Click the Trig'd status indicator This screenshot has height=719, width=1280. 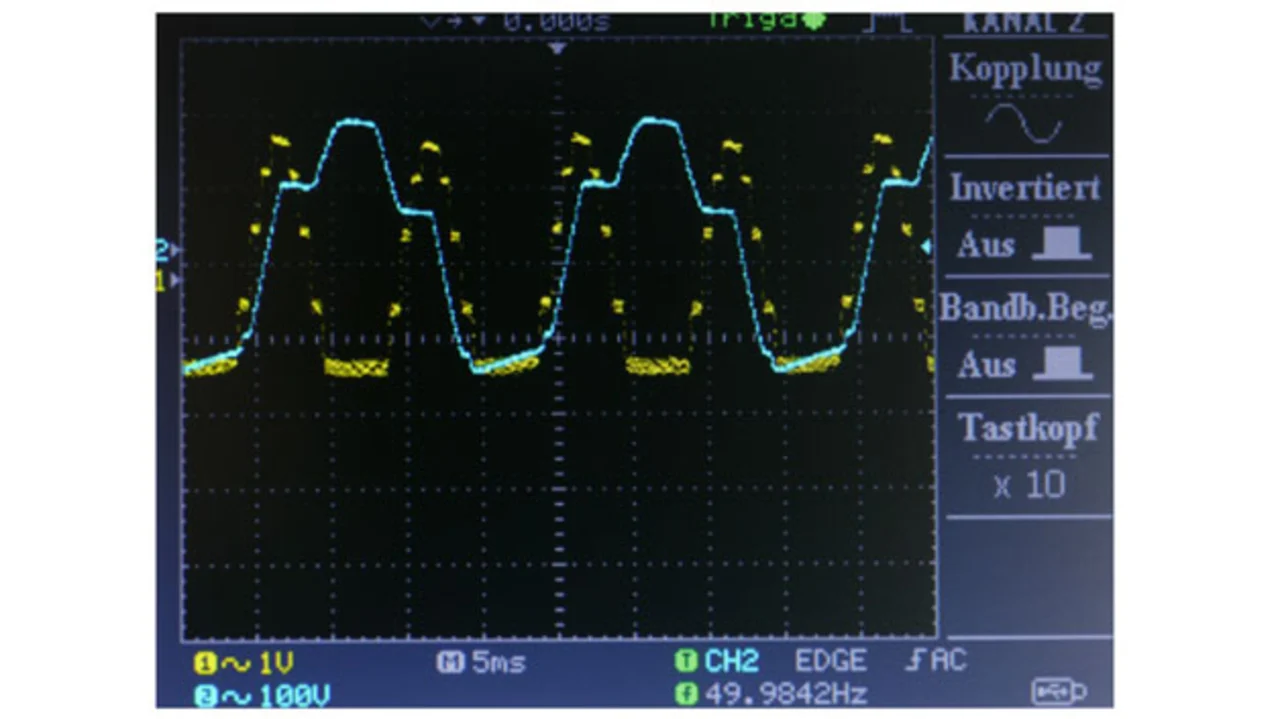coord(766,20)
